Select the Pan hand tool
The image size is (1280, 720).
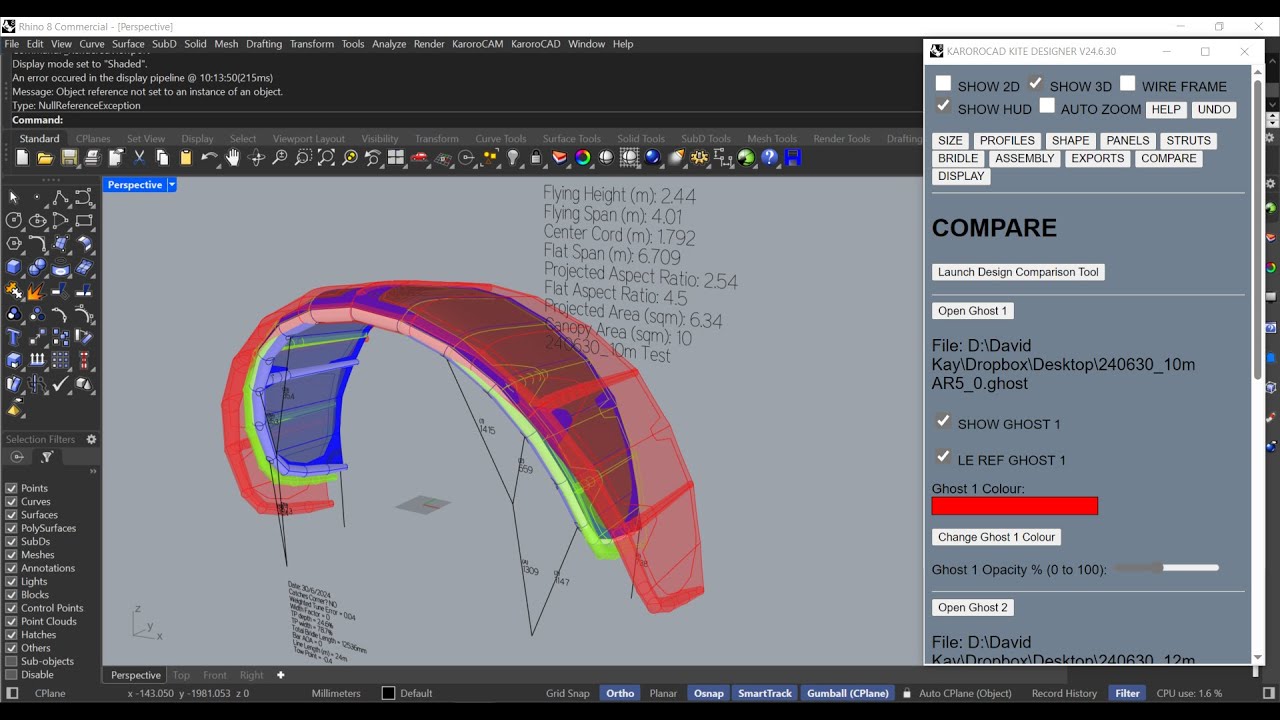click(233, 158)
